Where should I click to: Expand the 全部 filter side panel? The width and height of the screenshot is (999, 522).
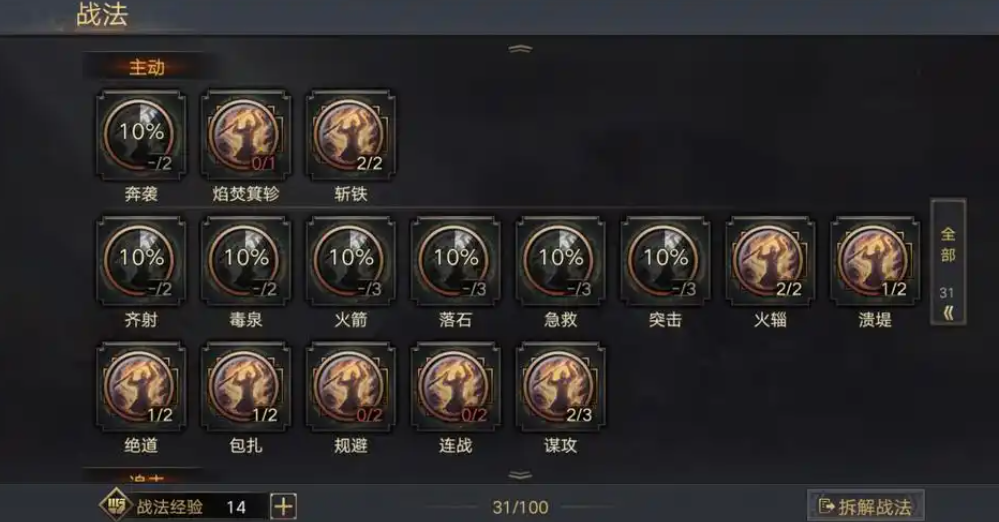click(948, 262)
